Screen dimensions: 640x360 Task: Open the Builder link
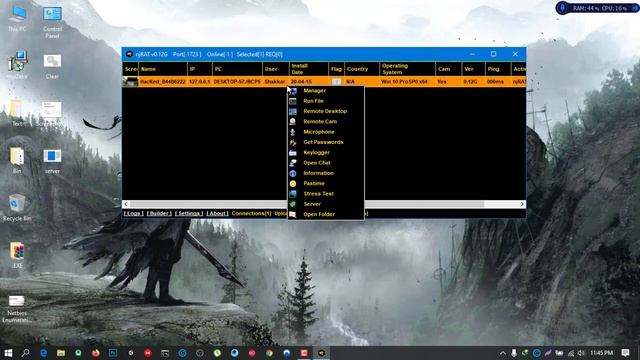(x=159, y=213)
